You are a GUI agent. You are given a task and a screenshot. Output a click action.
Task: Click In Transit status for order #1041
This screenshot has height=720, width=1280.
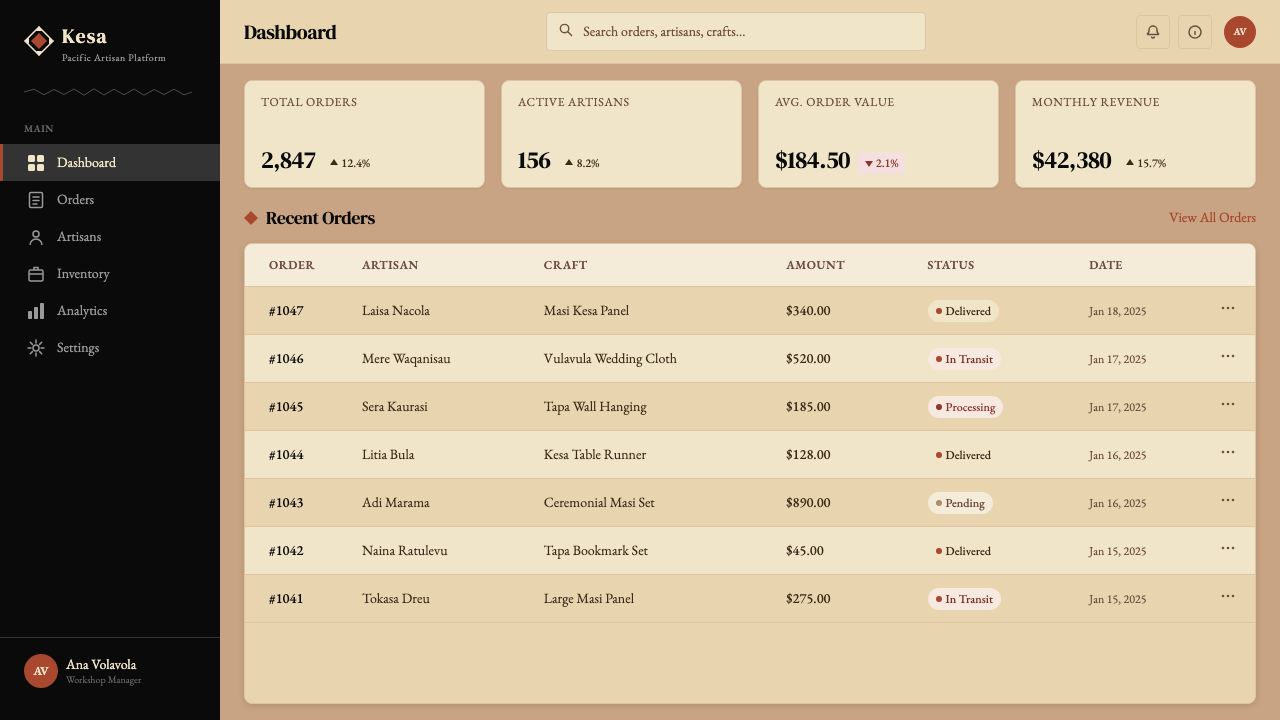pos(964,599)
